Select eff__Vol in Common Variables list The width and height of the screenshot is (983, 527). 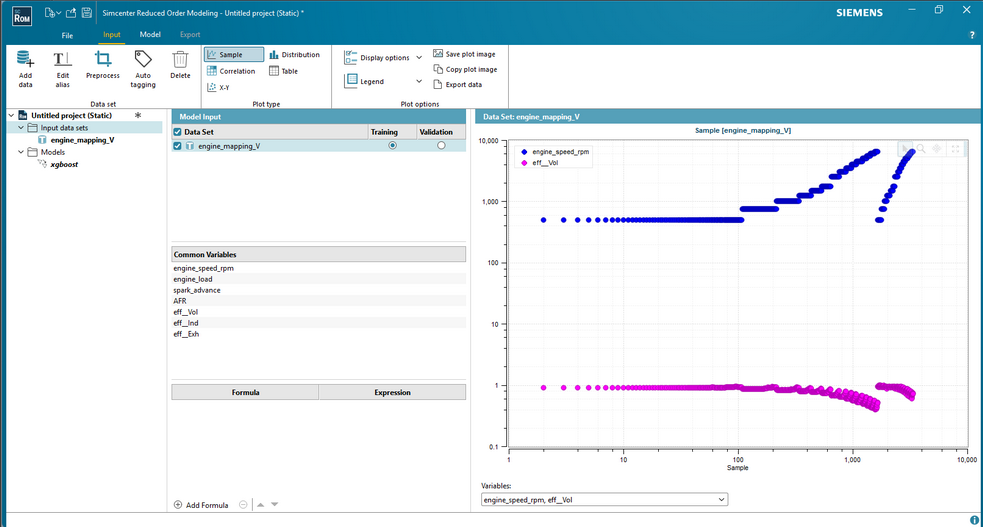186,312
